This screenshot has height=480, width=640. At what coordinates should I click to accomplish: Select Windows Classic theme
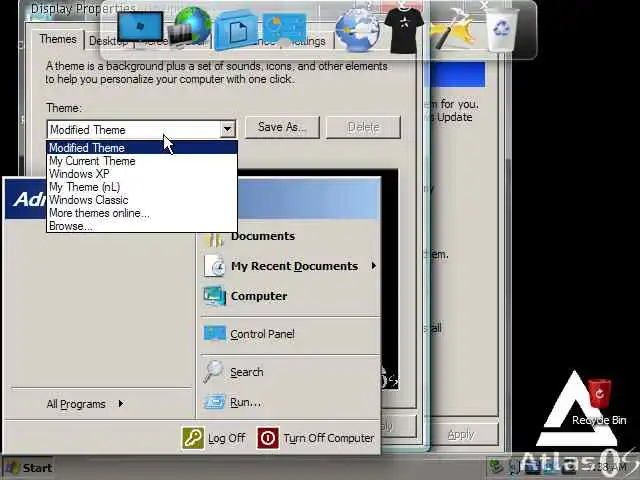142,200
